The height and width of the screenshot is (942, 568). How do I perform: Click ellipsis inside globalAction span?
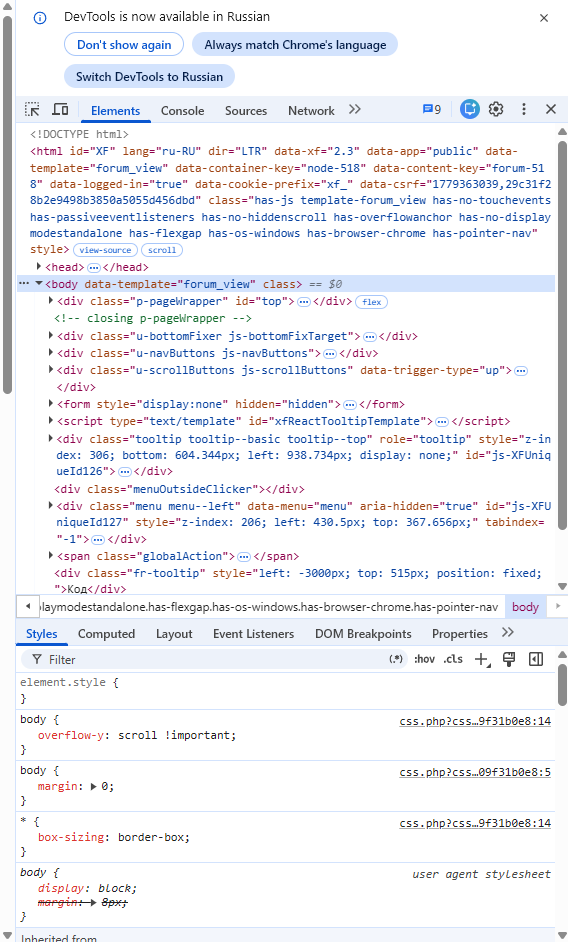tap(243, 557)
